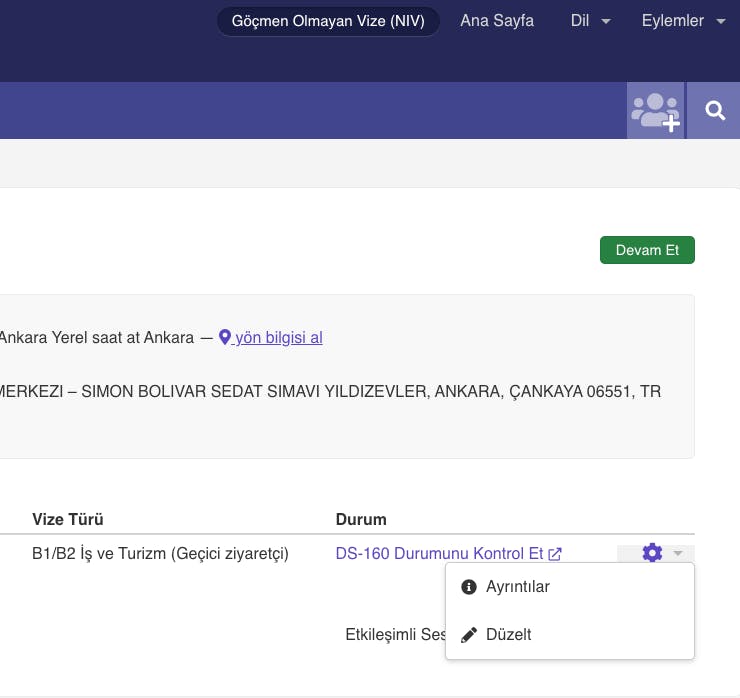Open search with the magnifier icon
Viewport: 740px width, 698px height.
pos(715,111)
